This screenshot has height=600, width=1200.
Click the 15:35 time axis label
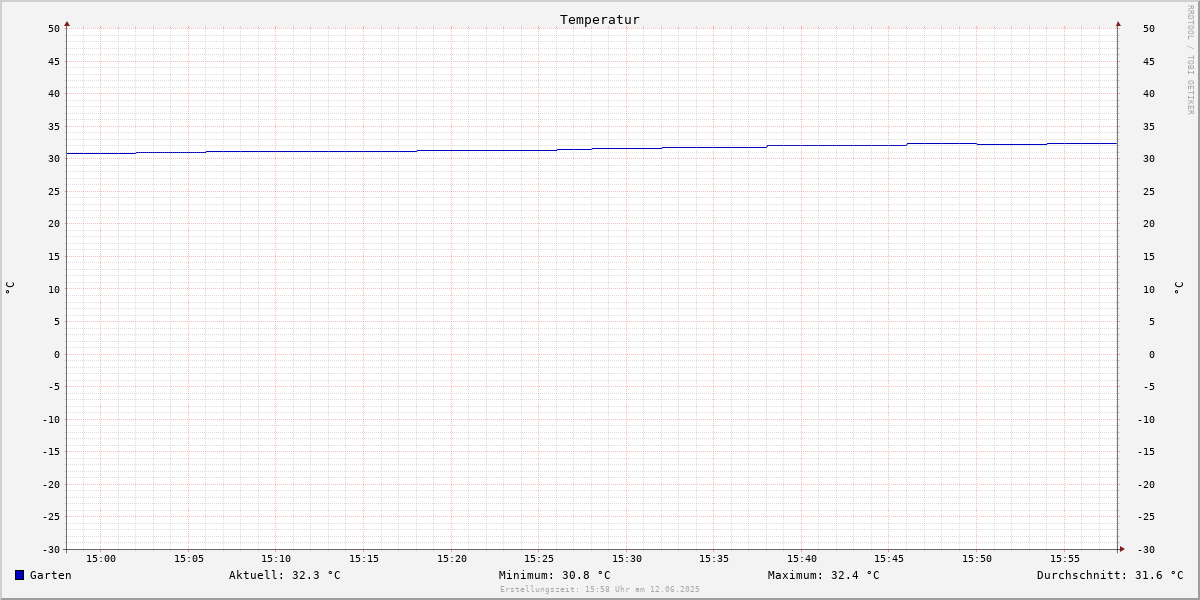click(x=714, y=558)
